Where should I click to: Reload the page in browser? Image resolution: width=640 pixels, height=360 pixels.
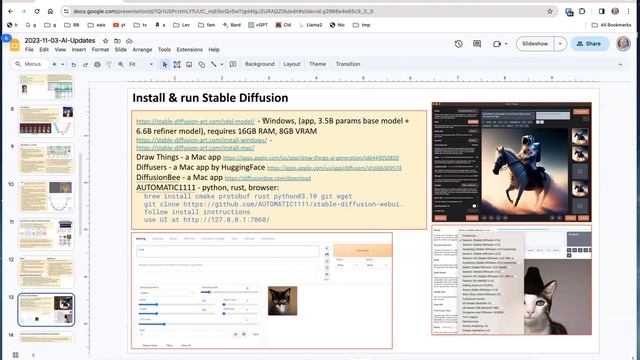[37, 11]
